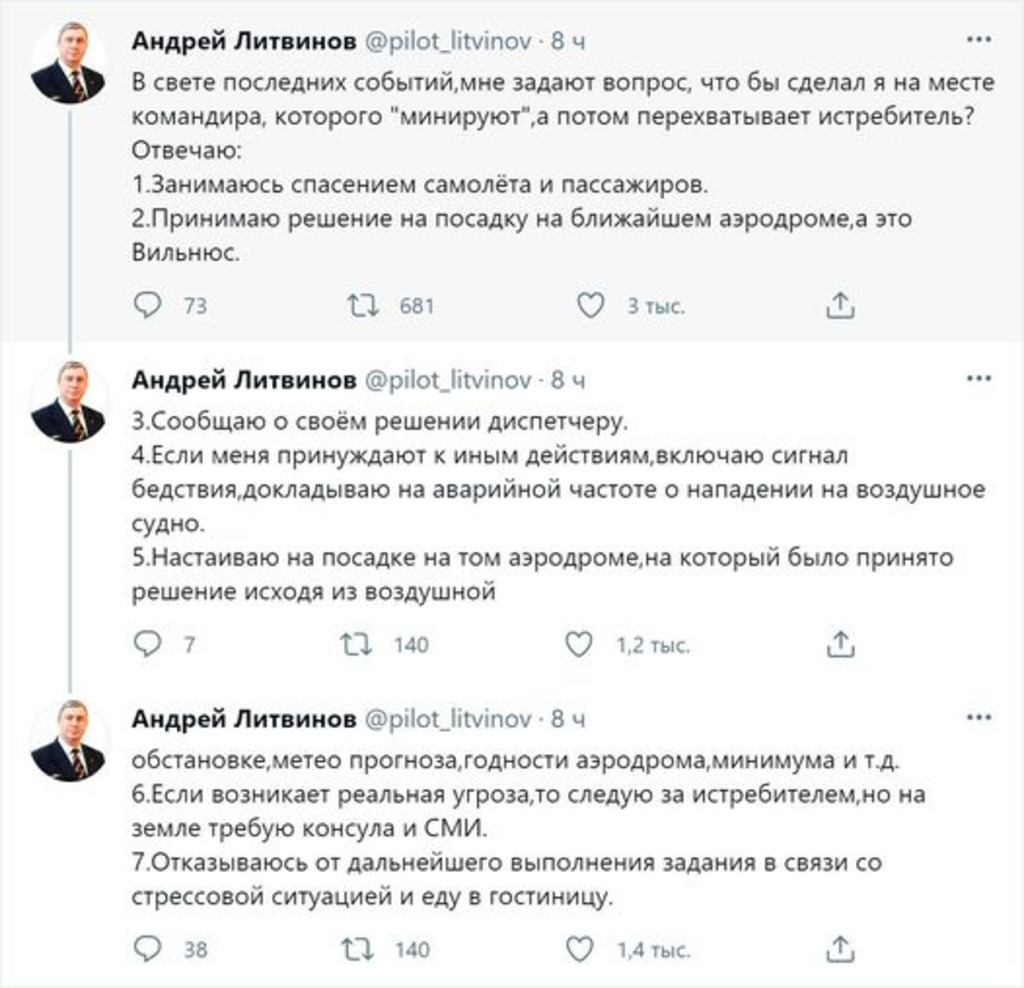
Task: Open more options menu for second tweet
Action: coord(979,379)
